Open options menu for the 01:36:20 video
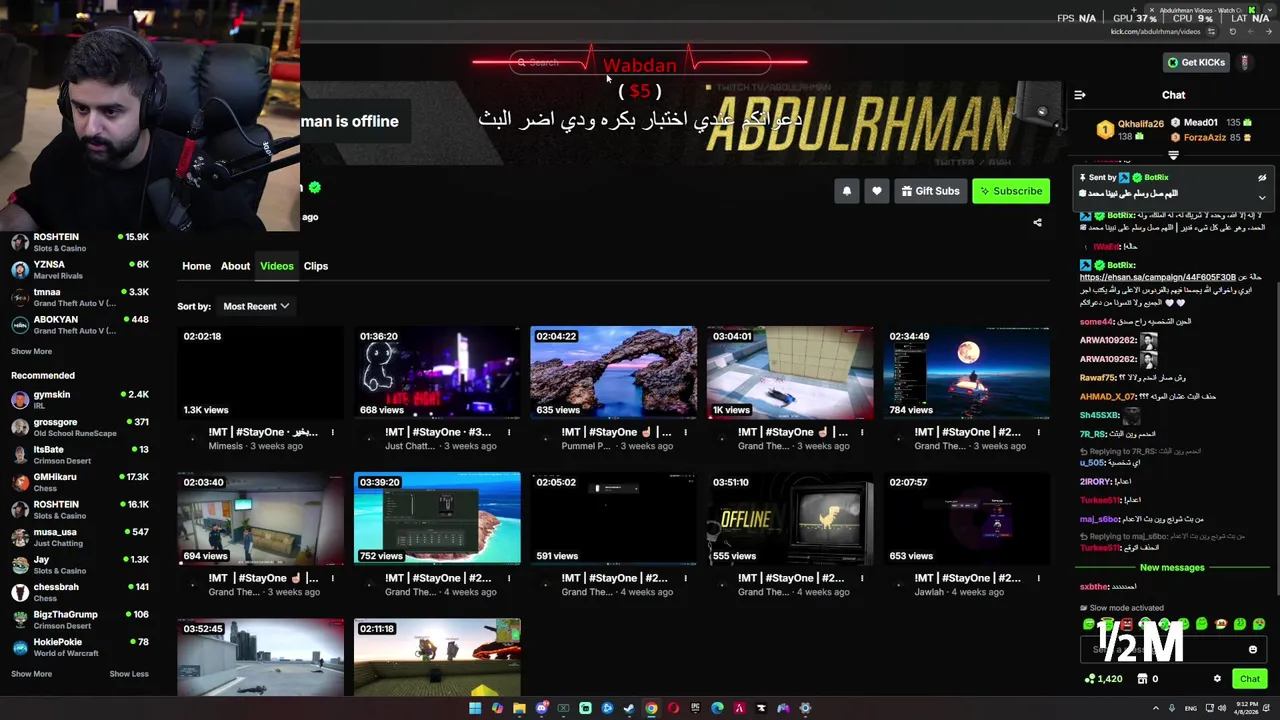This screenshot has width=1280, height=720. coord(509,432)
